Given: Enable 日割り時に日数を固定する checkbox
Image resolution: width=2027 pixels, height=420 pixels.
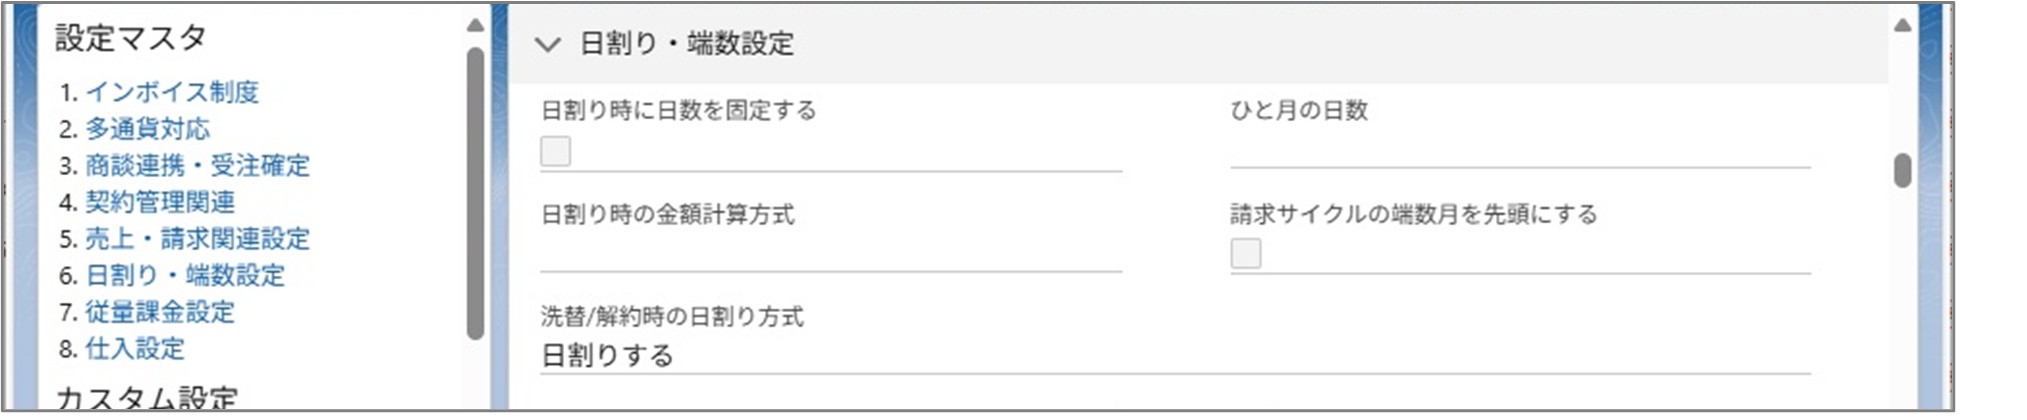Looking at the screenshot, I should [x=555, y=151].
